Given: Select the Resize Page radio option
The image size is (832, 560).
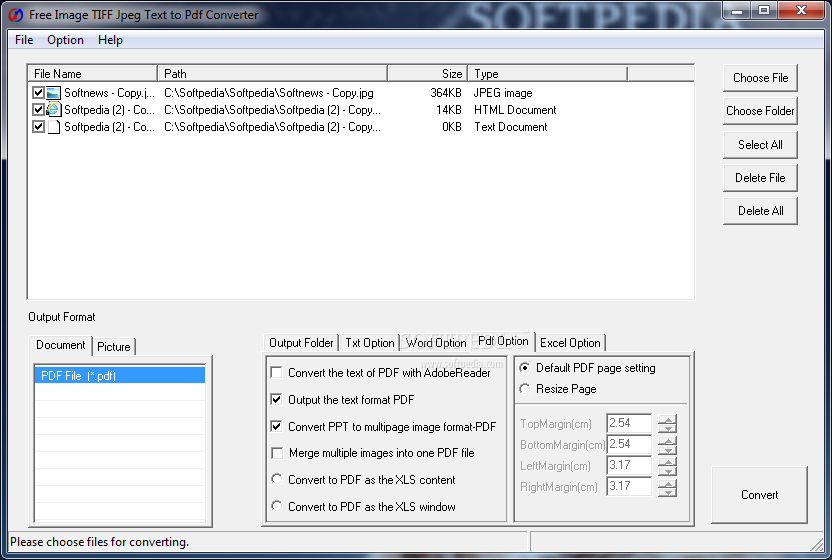Looking at the screenshot, I should click(525, 389).
